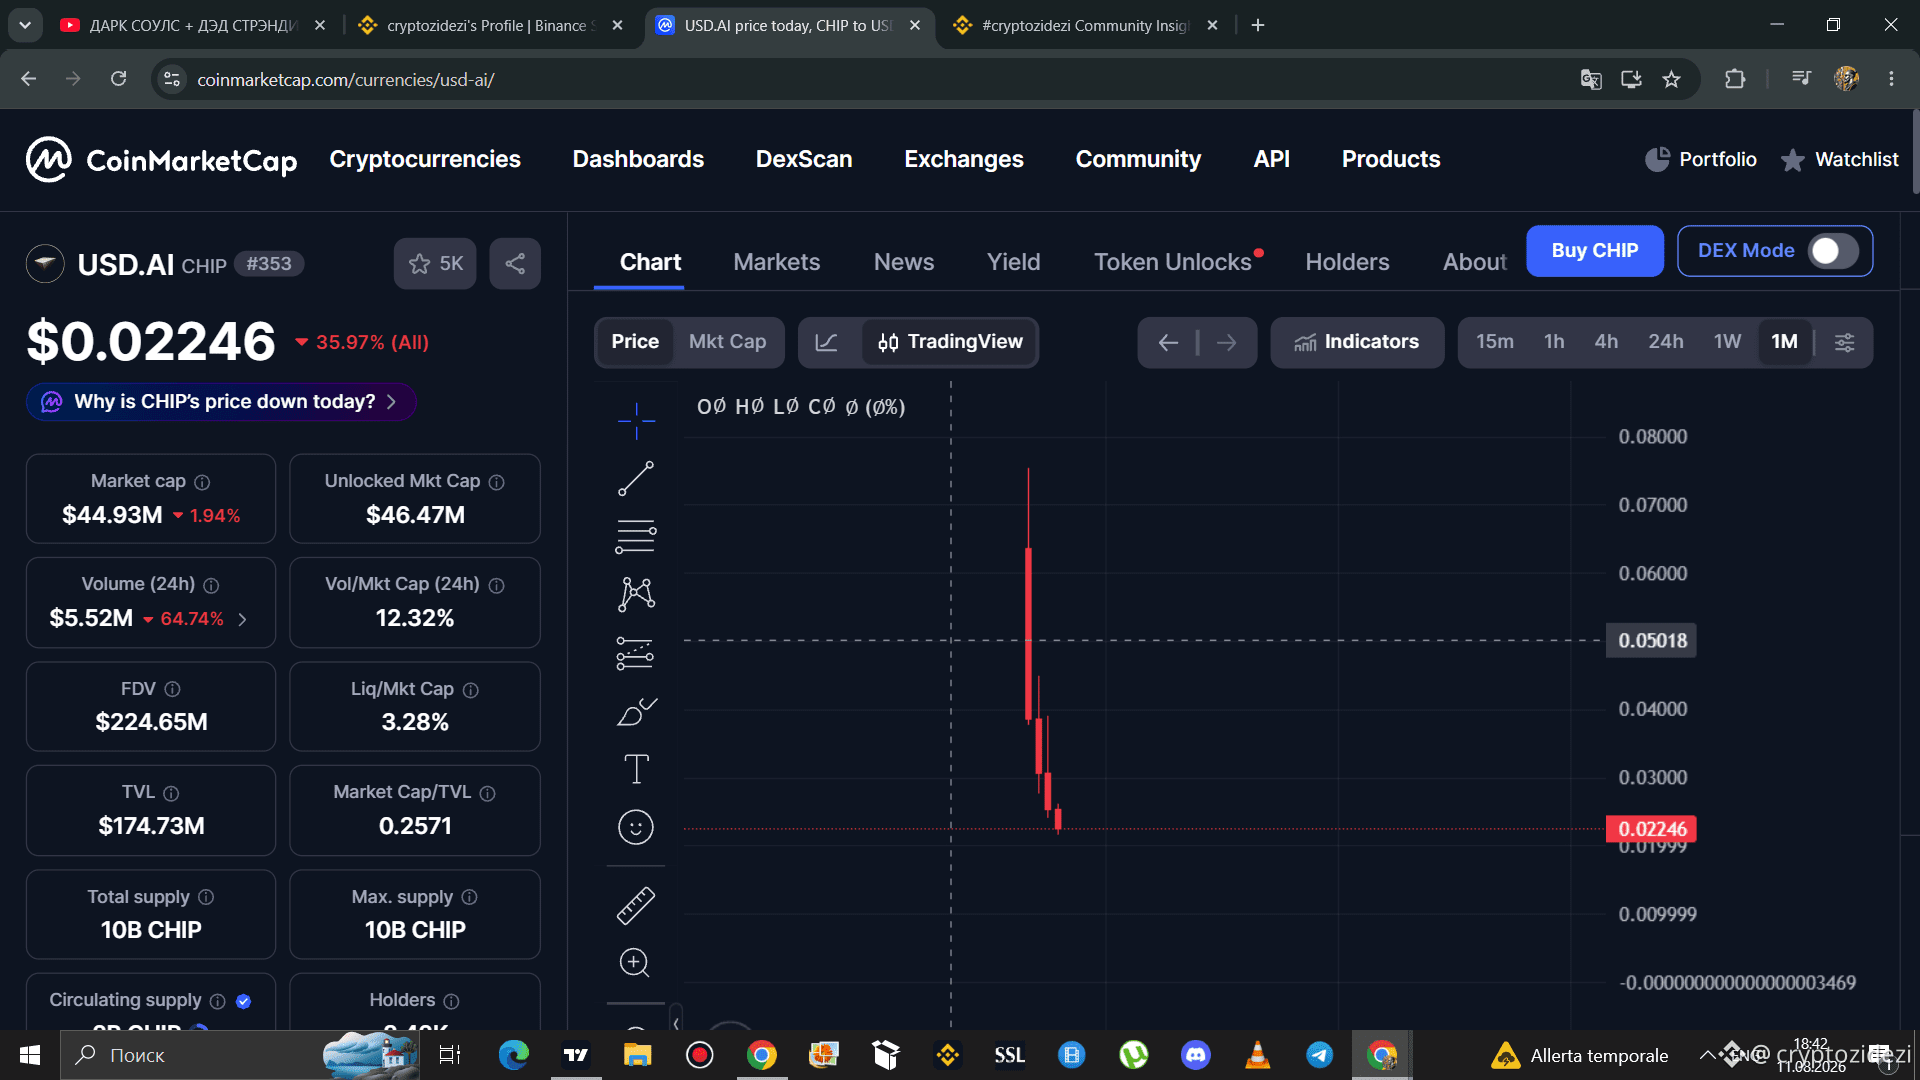Bookmark this page with the star icon

point(1671,80)
